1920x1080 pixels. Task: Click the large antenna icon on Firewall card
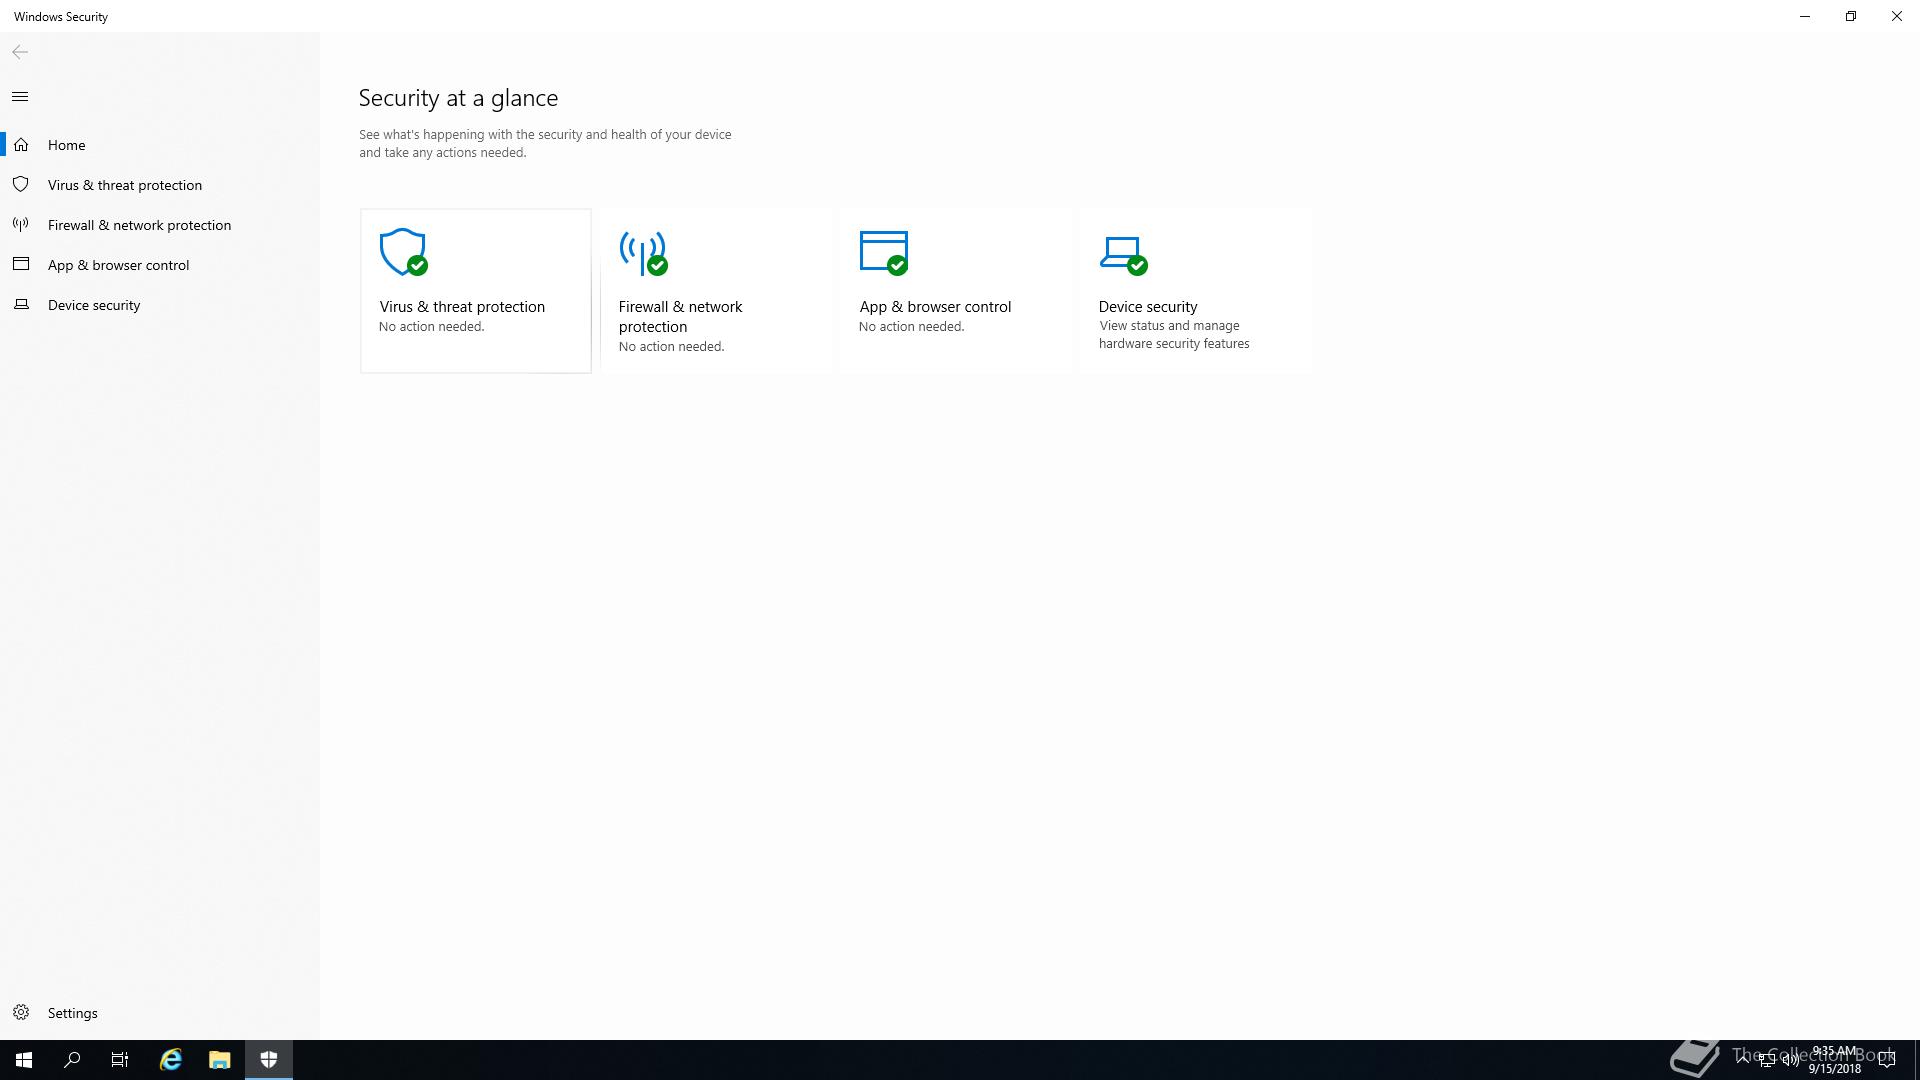[643, 252]
